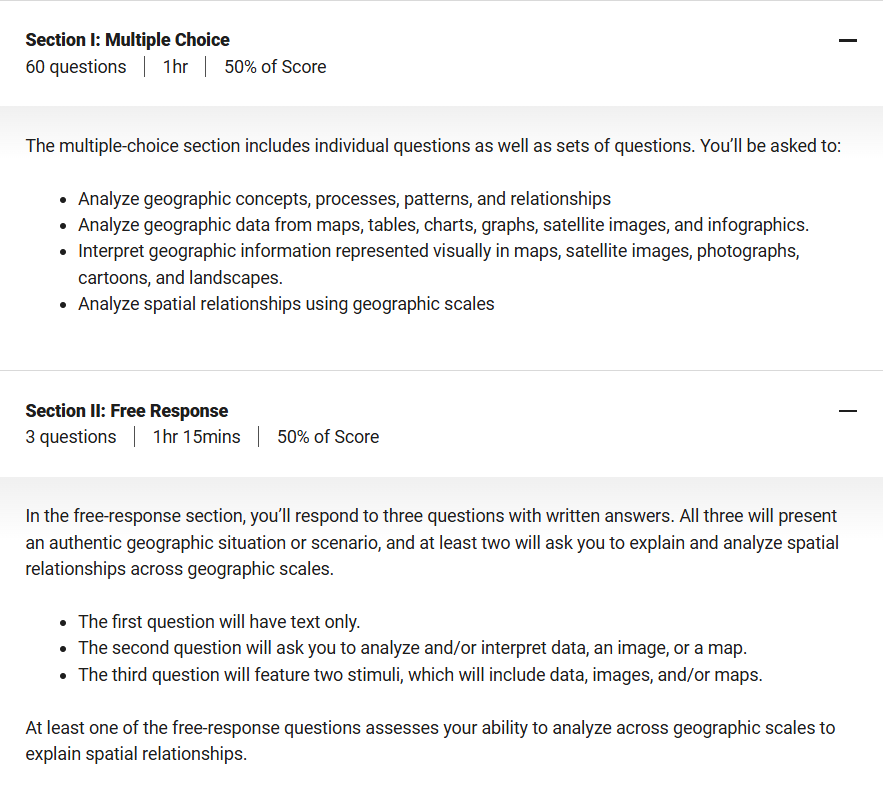The height and width of the screenshot is (793, 883).
Task: Click the bullet about the second question
Action: (x=412, y=648)
